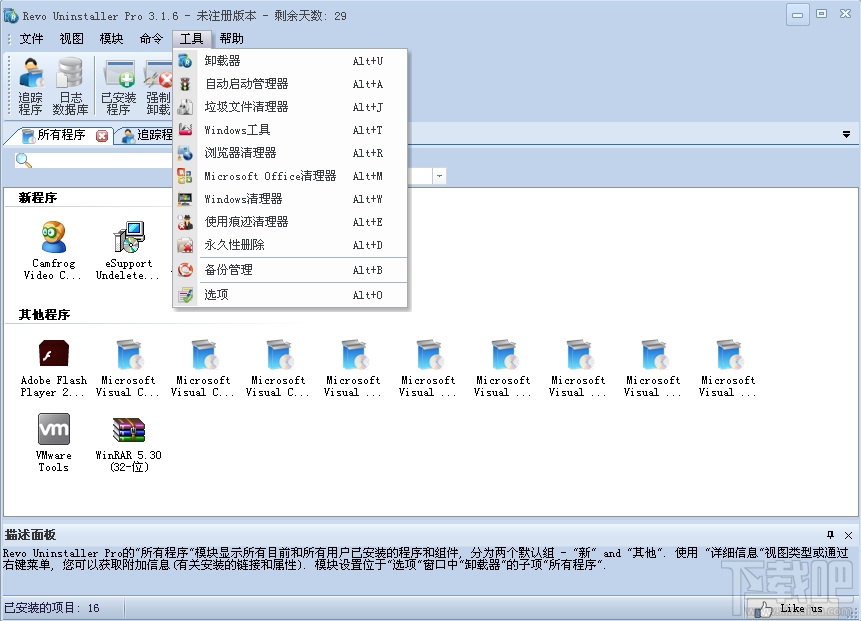Image resolution: width=861 pixels, height=621 pixels.
Task: Open the 帮助 (Help) menu
Action: [x=231, y=38]
